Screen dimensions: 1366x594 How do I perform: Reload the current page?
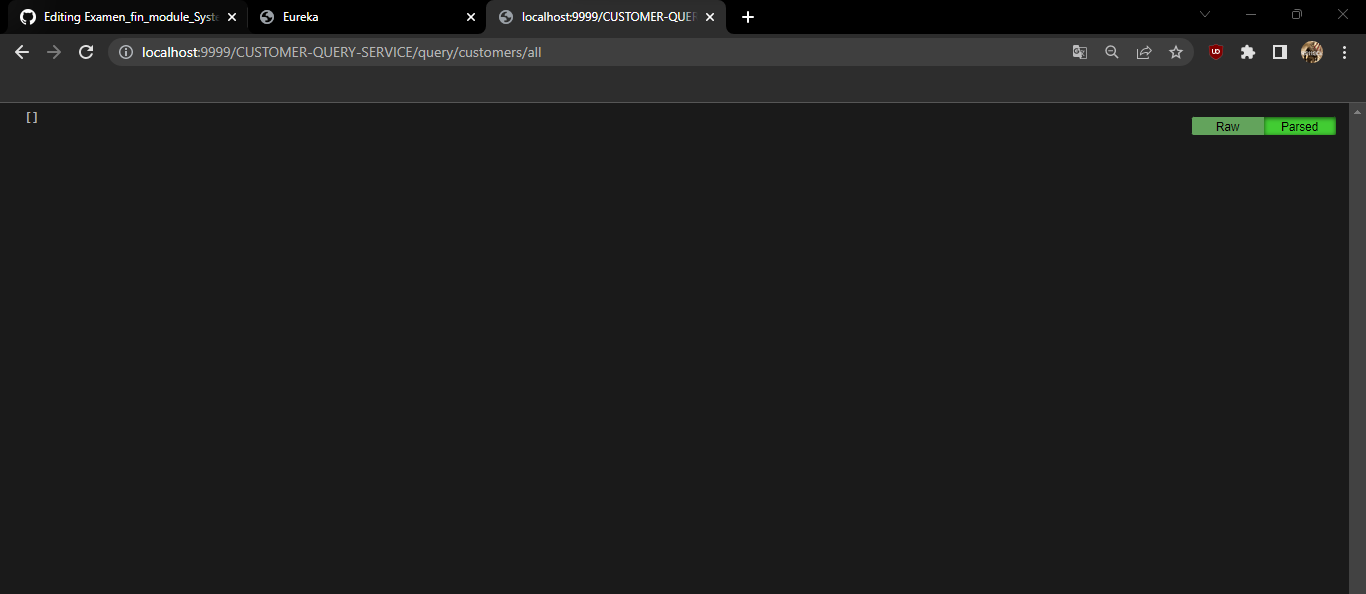pos(86,51)
